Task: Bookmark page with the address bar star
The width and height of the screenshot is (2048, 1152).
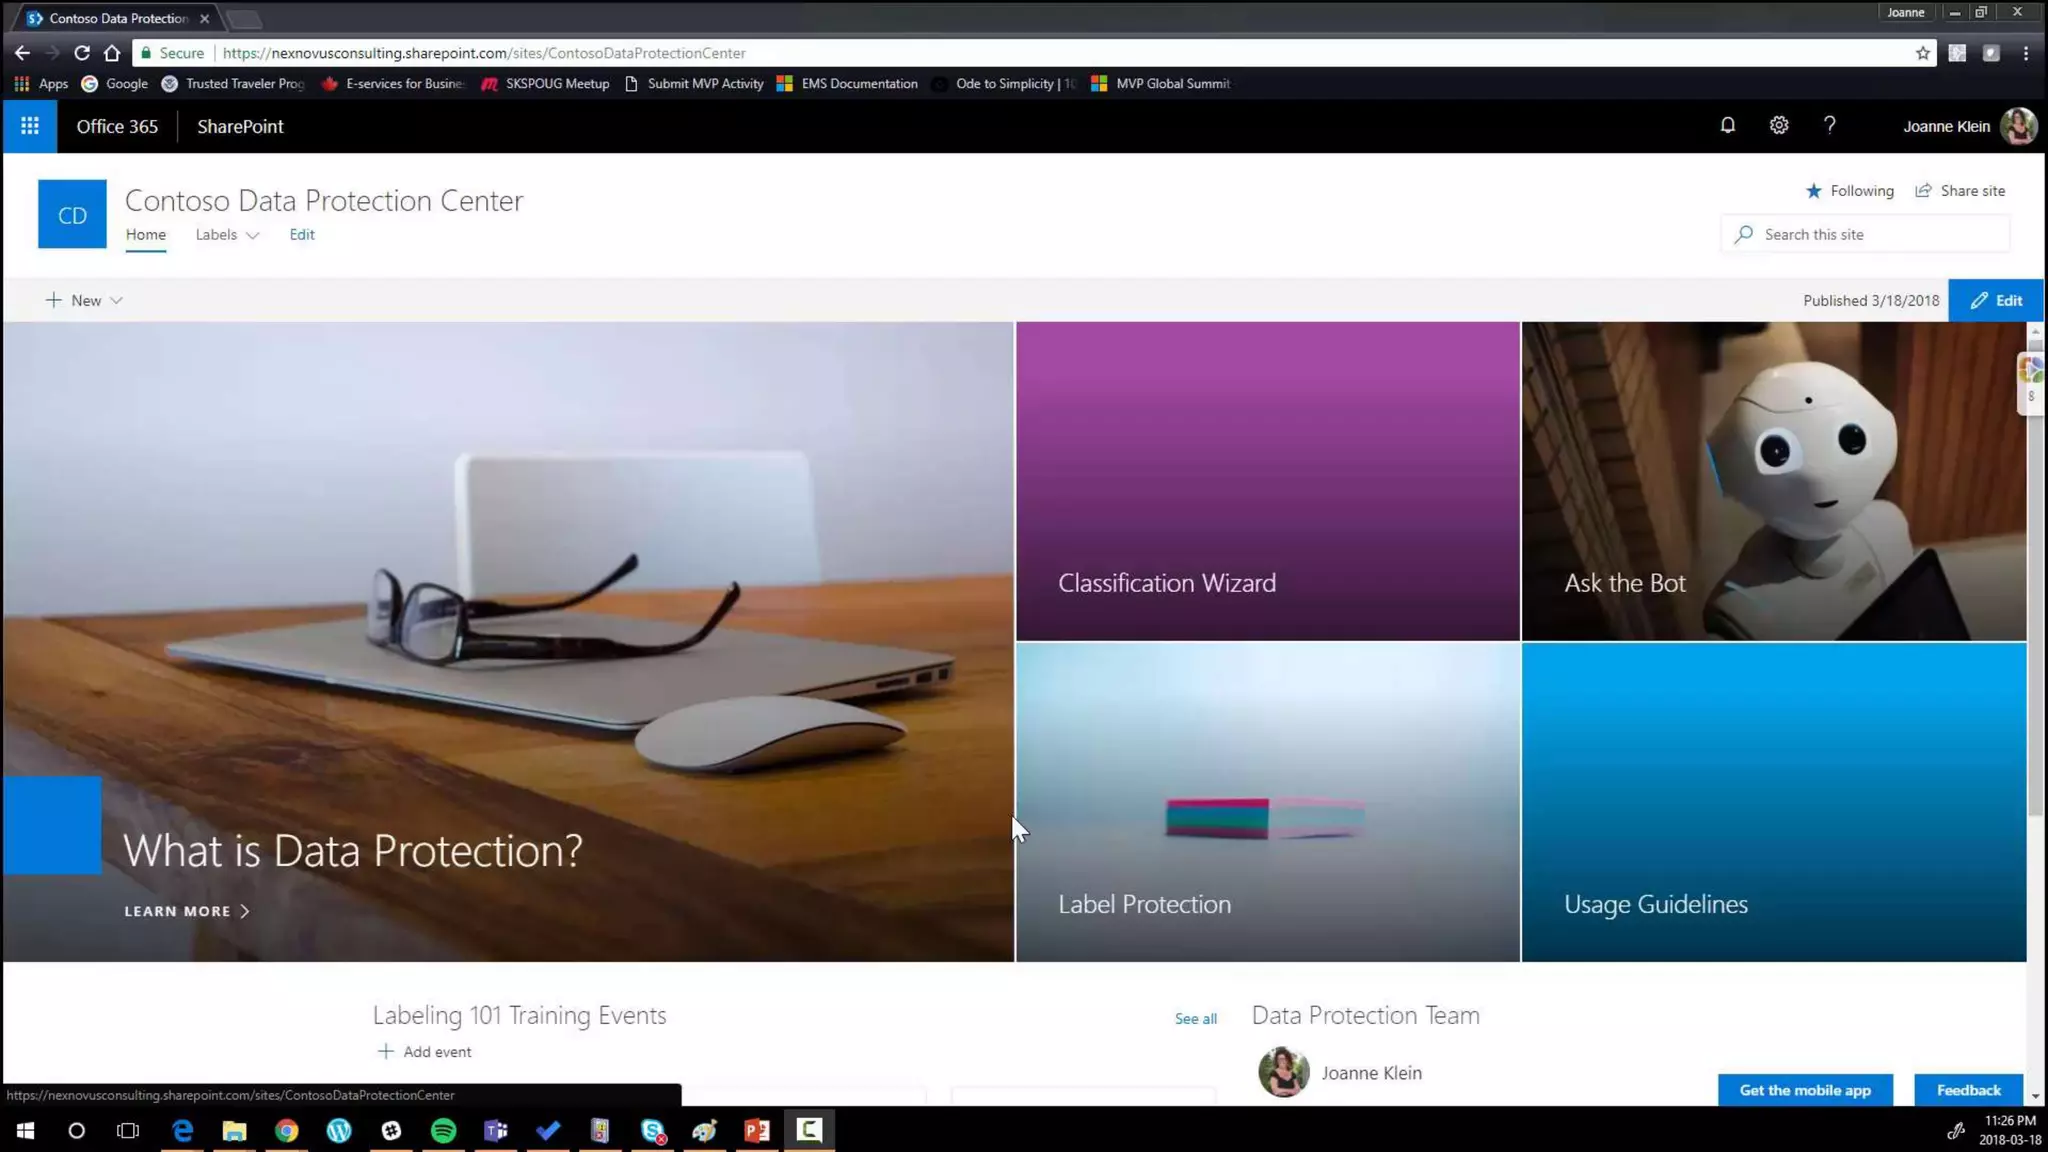Action: click(1922, 53)
